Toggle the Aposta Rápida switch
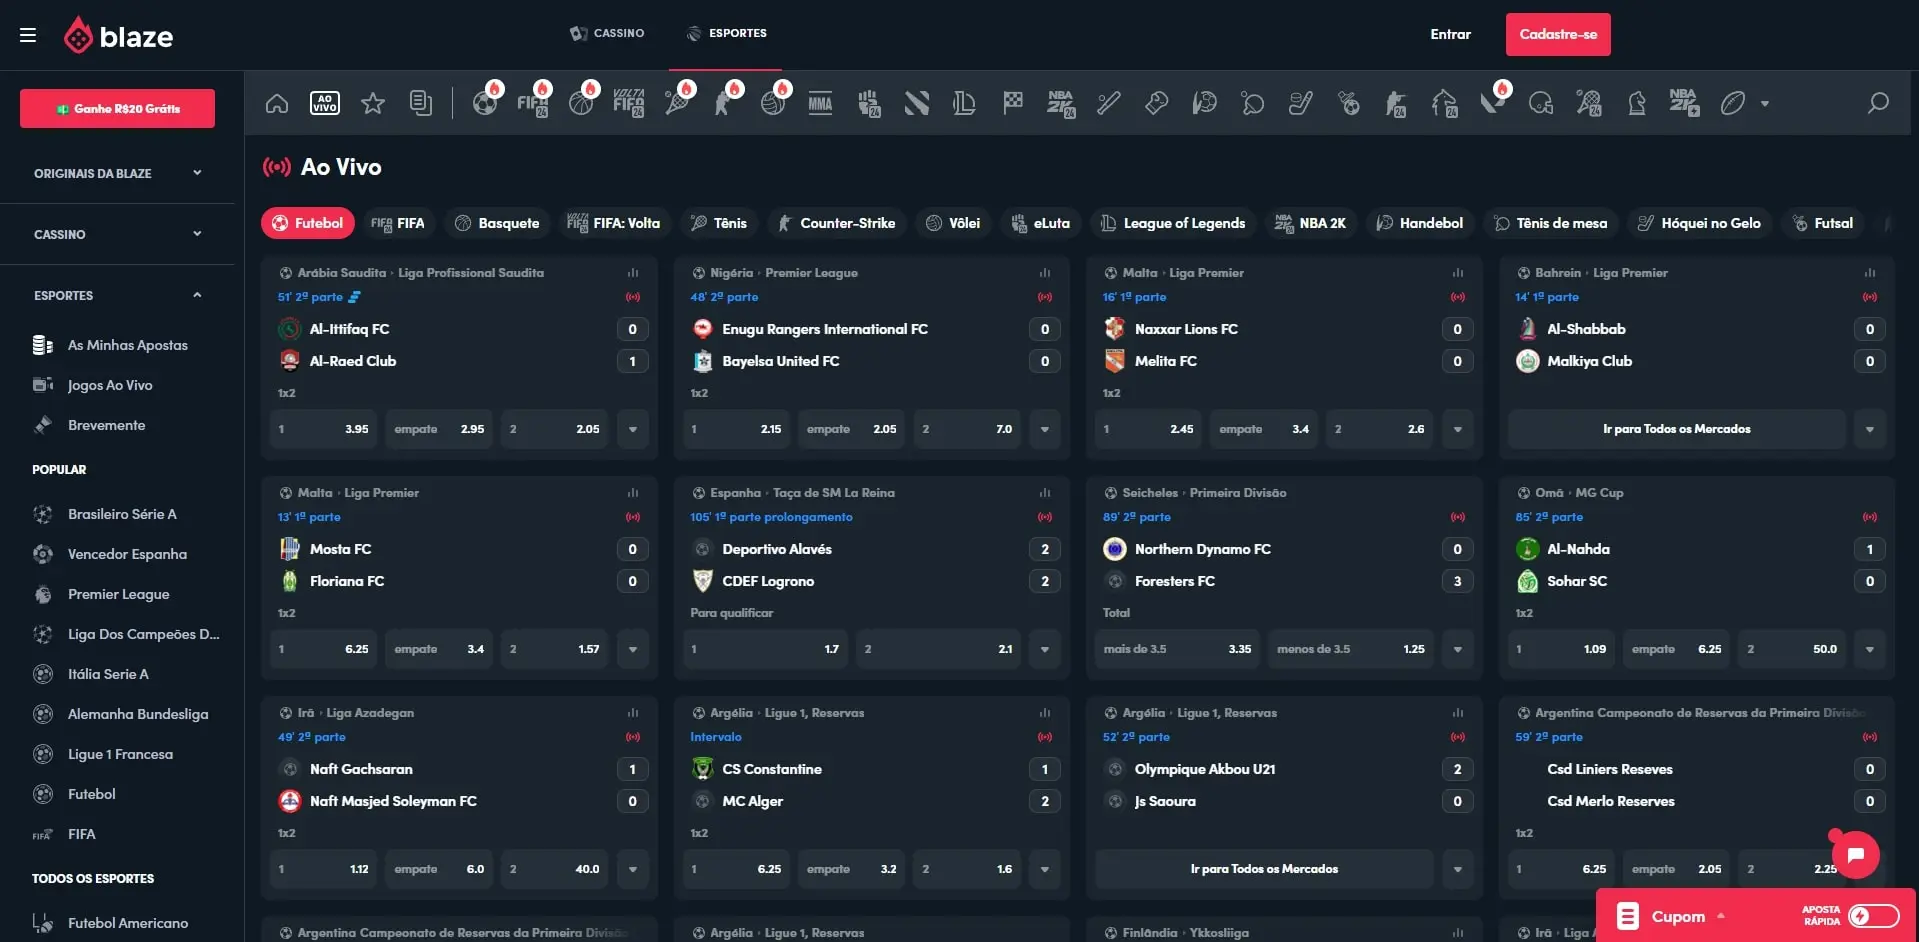 1873,915
